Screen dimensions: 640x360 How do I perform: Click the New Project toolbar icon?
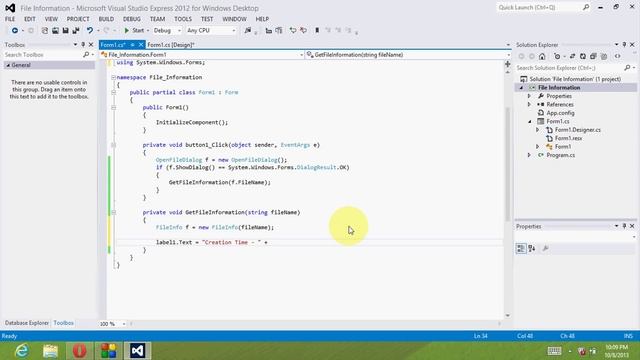(44, 31)
